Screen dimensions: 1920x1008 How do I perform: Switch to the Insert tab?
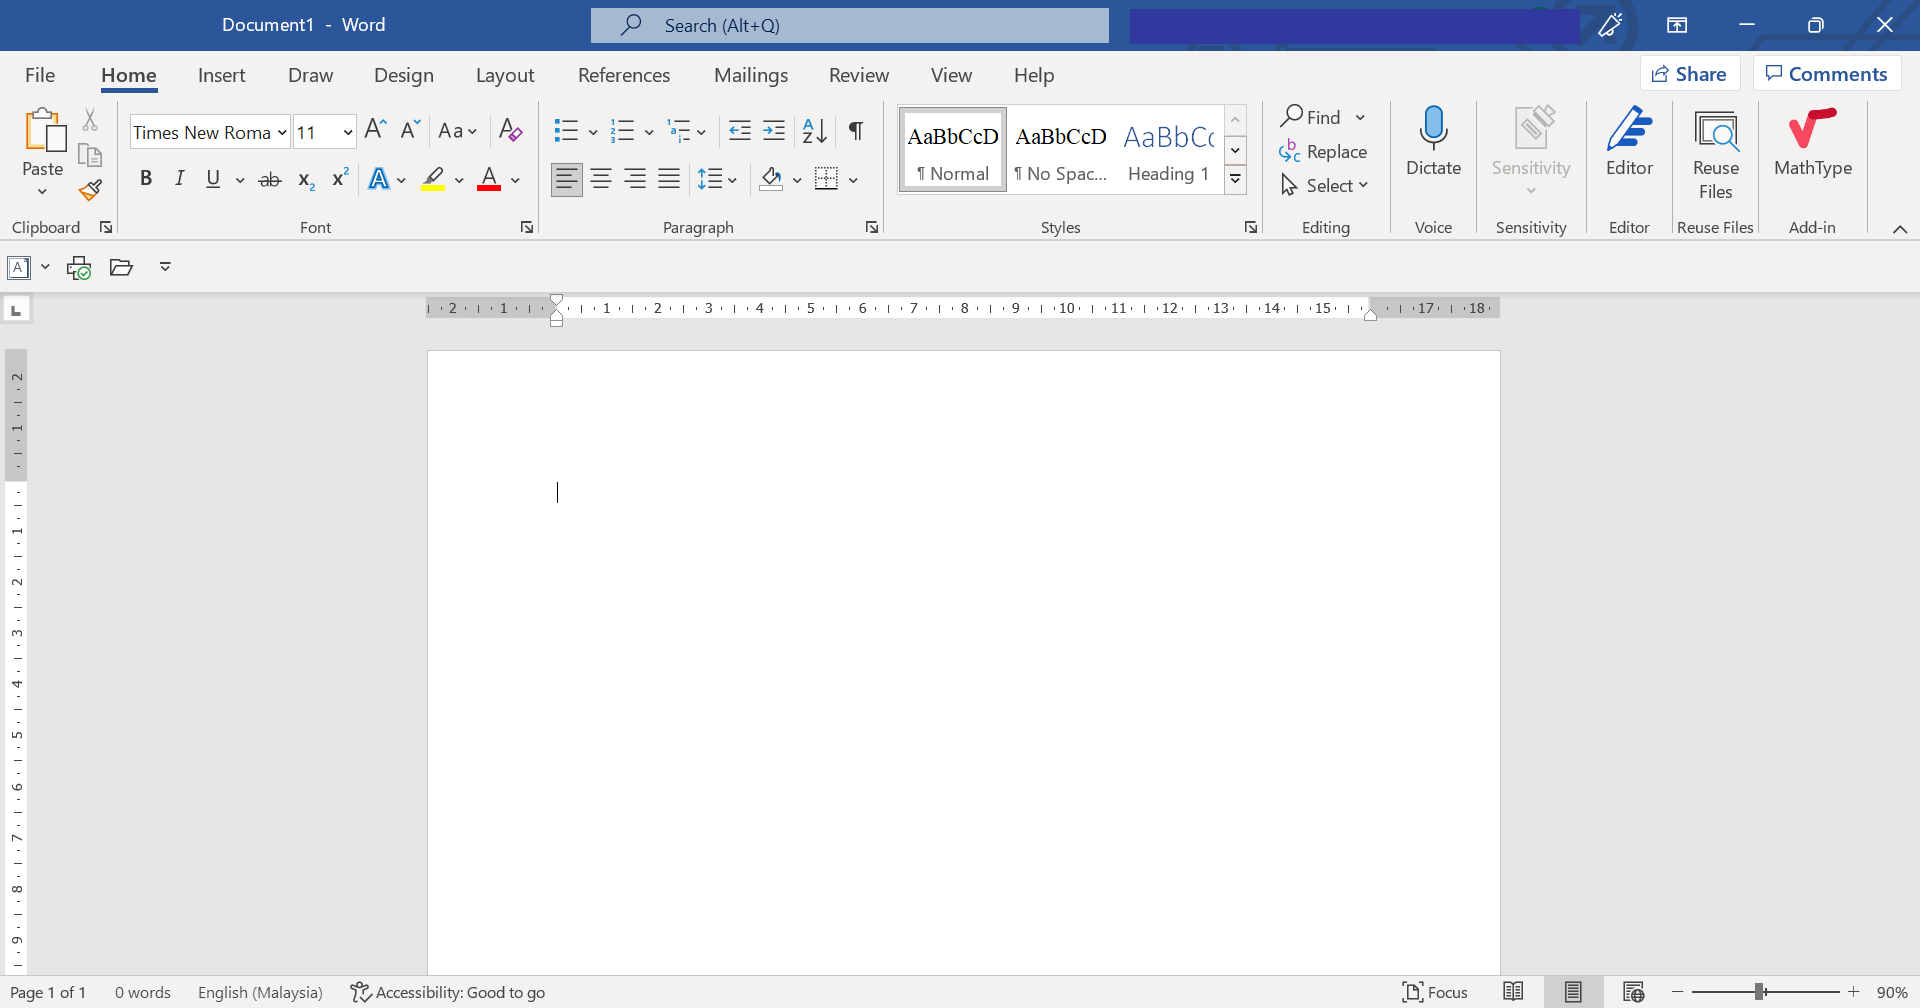tap(221, 75)
